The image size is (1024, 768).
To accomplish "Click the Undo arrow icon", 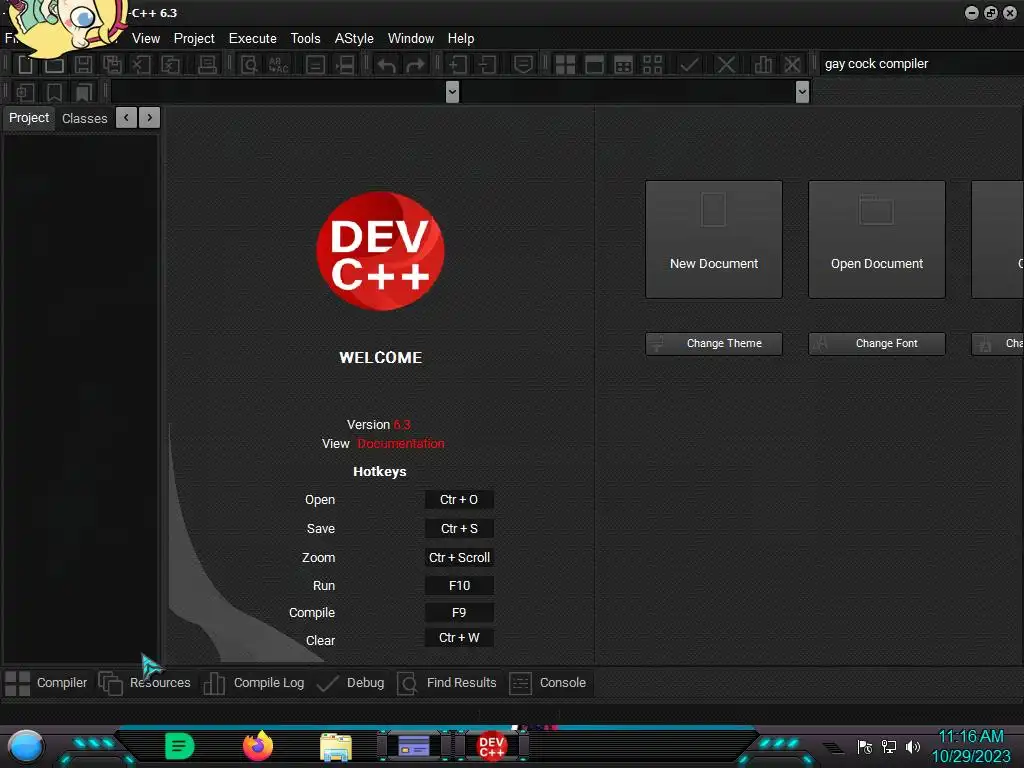I will click(x=386, y=65).
